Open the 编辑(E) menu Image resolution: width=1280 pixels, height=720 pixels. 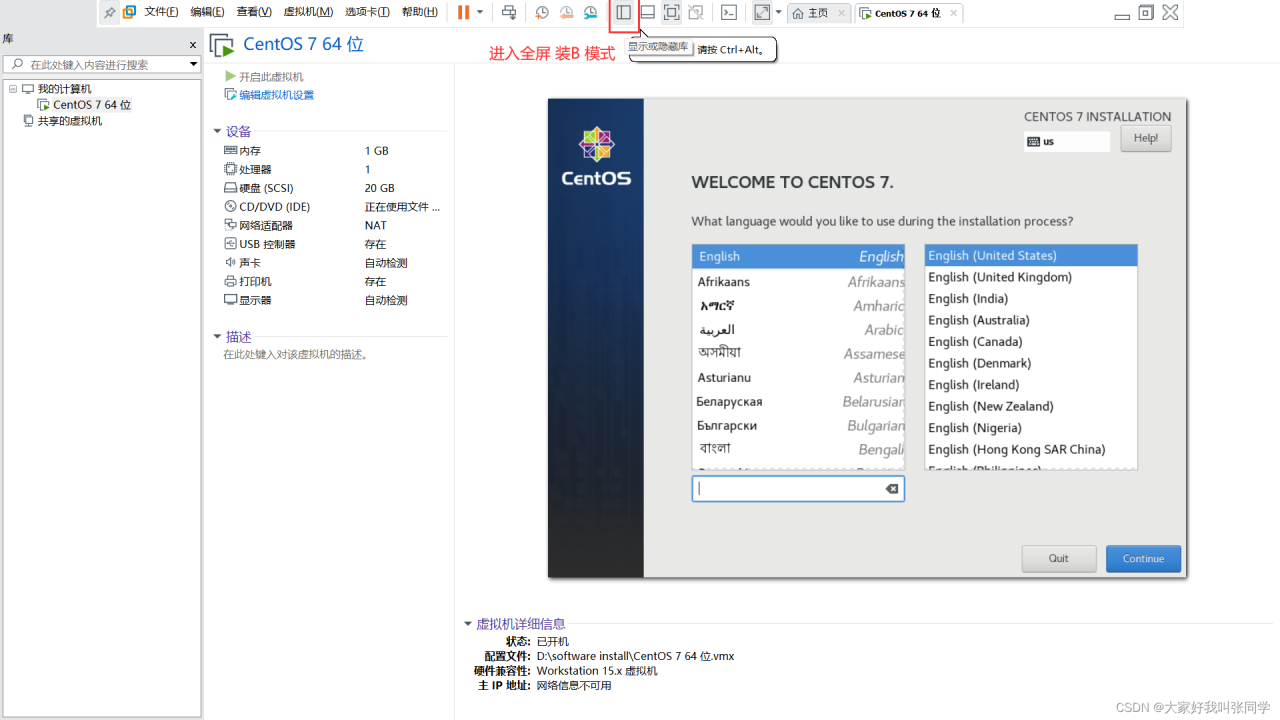pyautogui.click(x=207, y=12)
